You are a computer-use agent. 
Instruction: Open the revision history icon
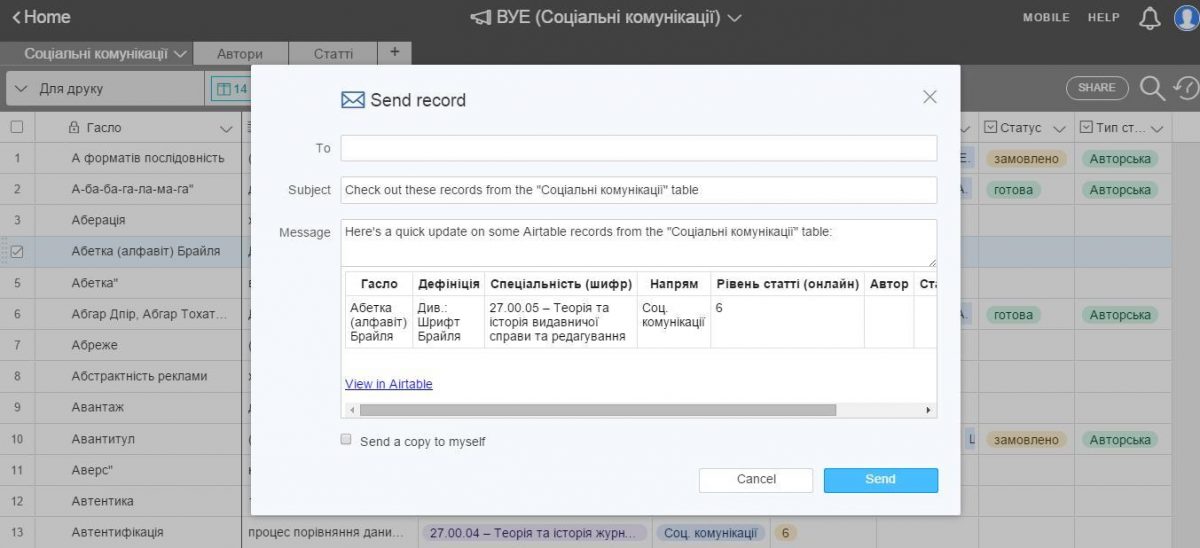(1187, 89)
